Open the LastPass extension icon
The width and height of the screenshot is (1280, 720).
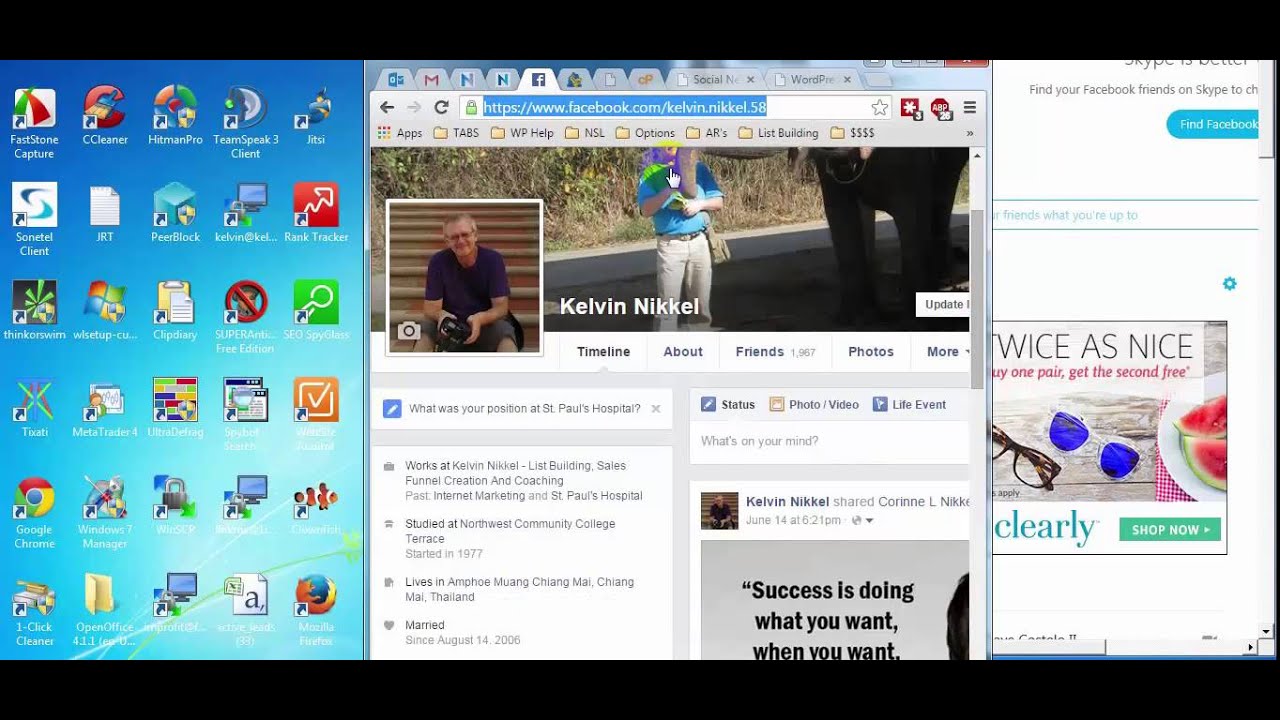(910, 108)
